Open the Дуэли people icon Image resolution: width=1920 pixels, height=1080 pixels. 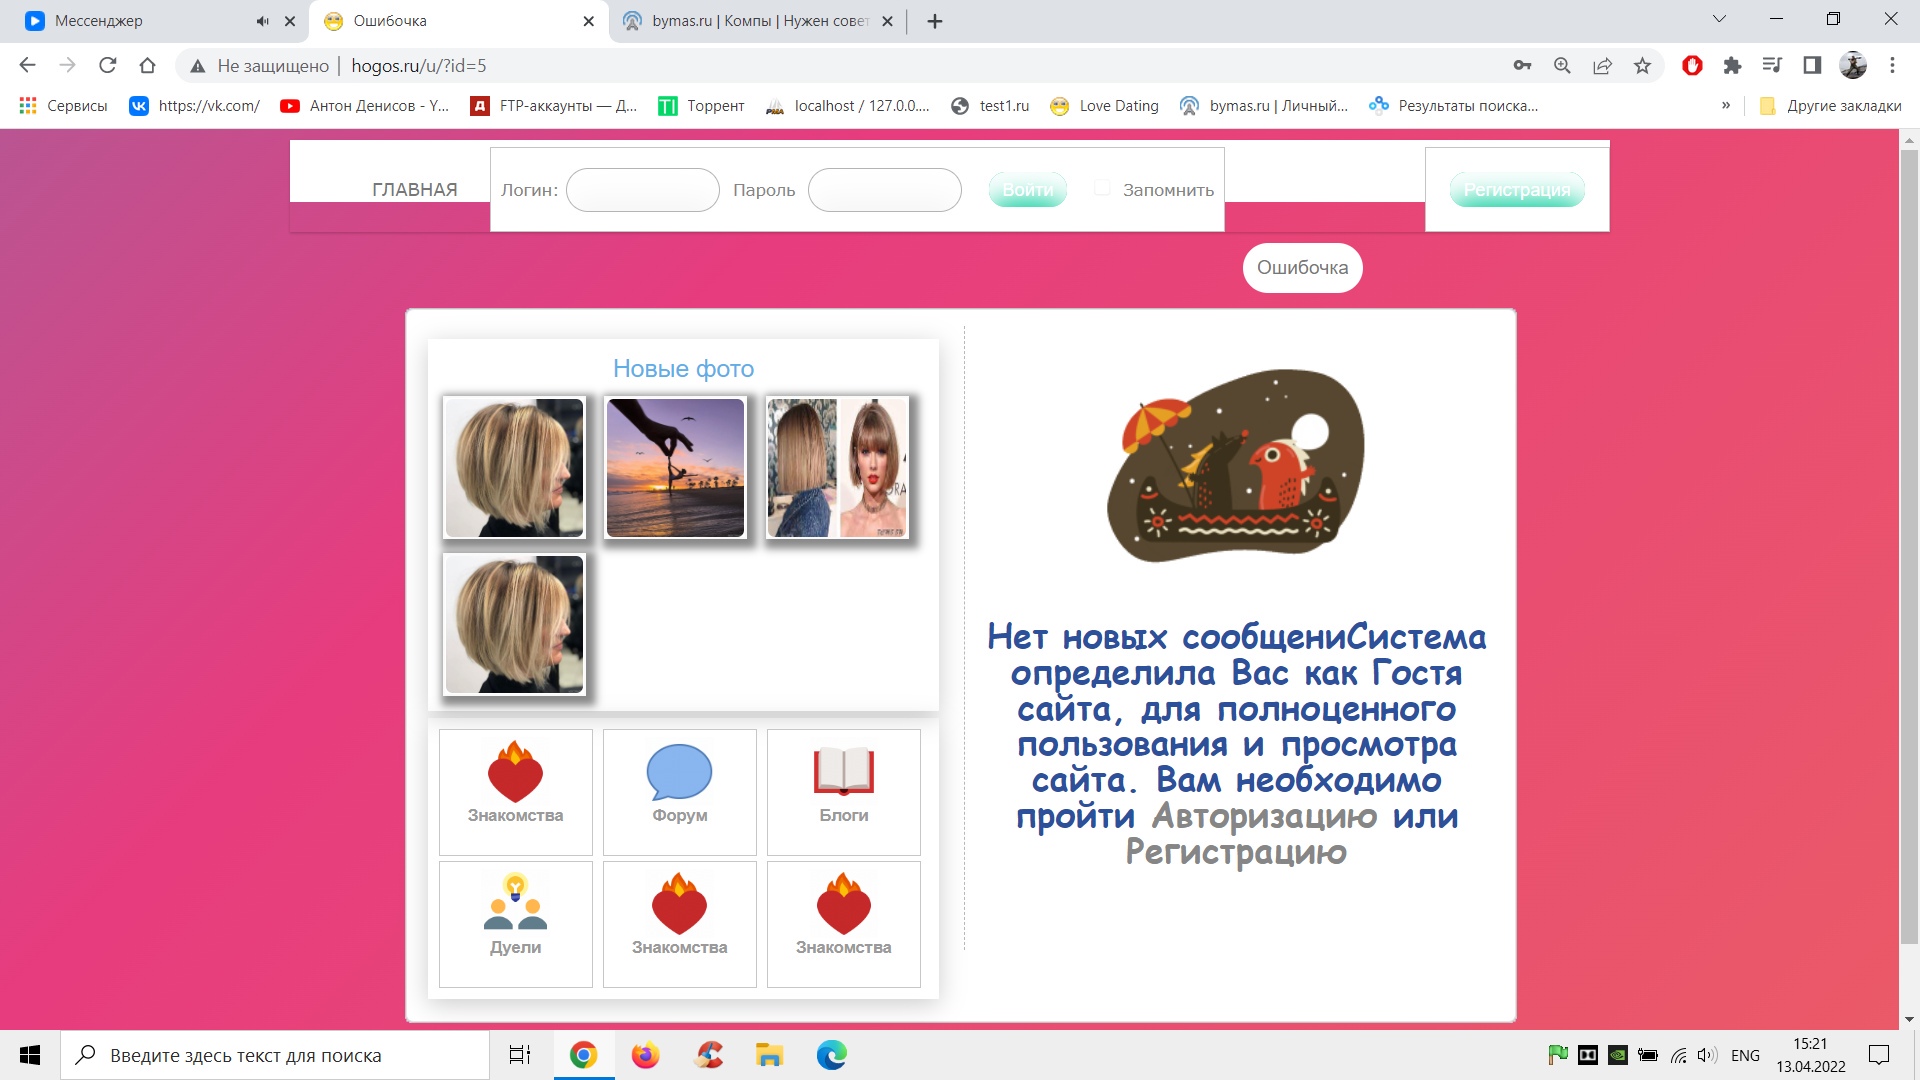515,903
